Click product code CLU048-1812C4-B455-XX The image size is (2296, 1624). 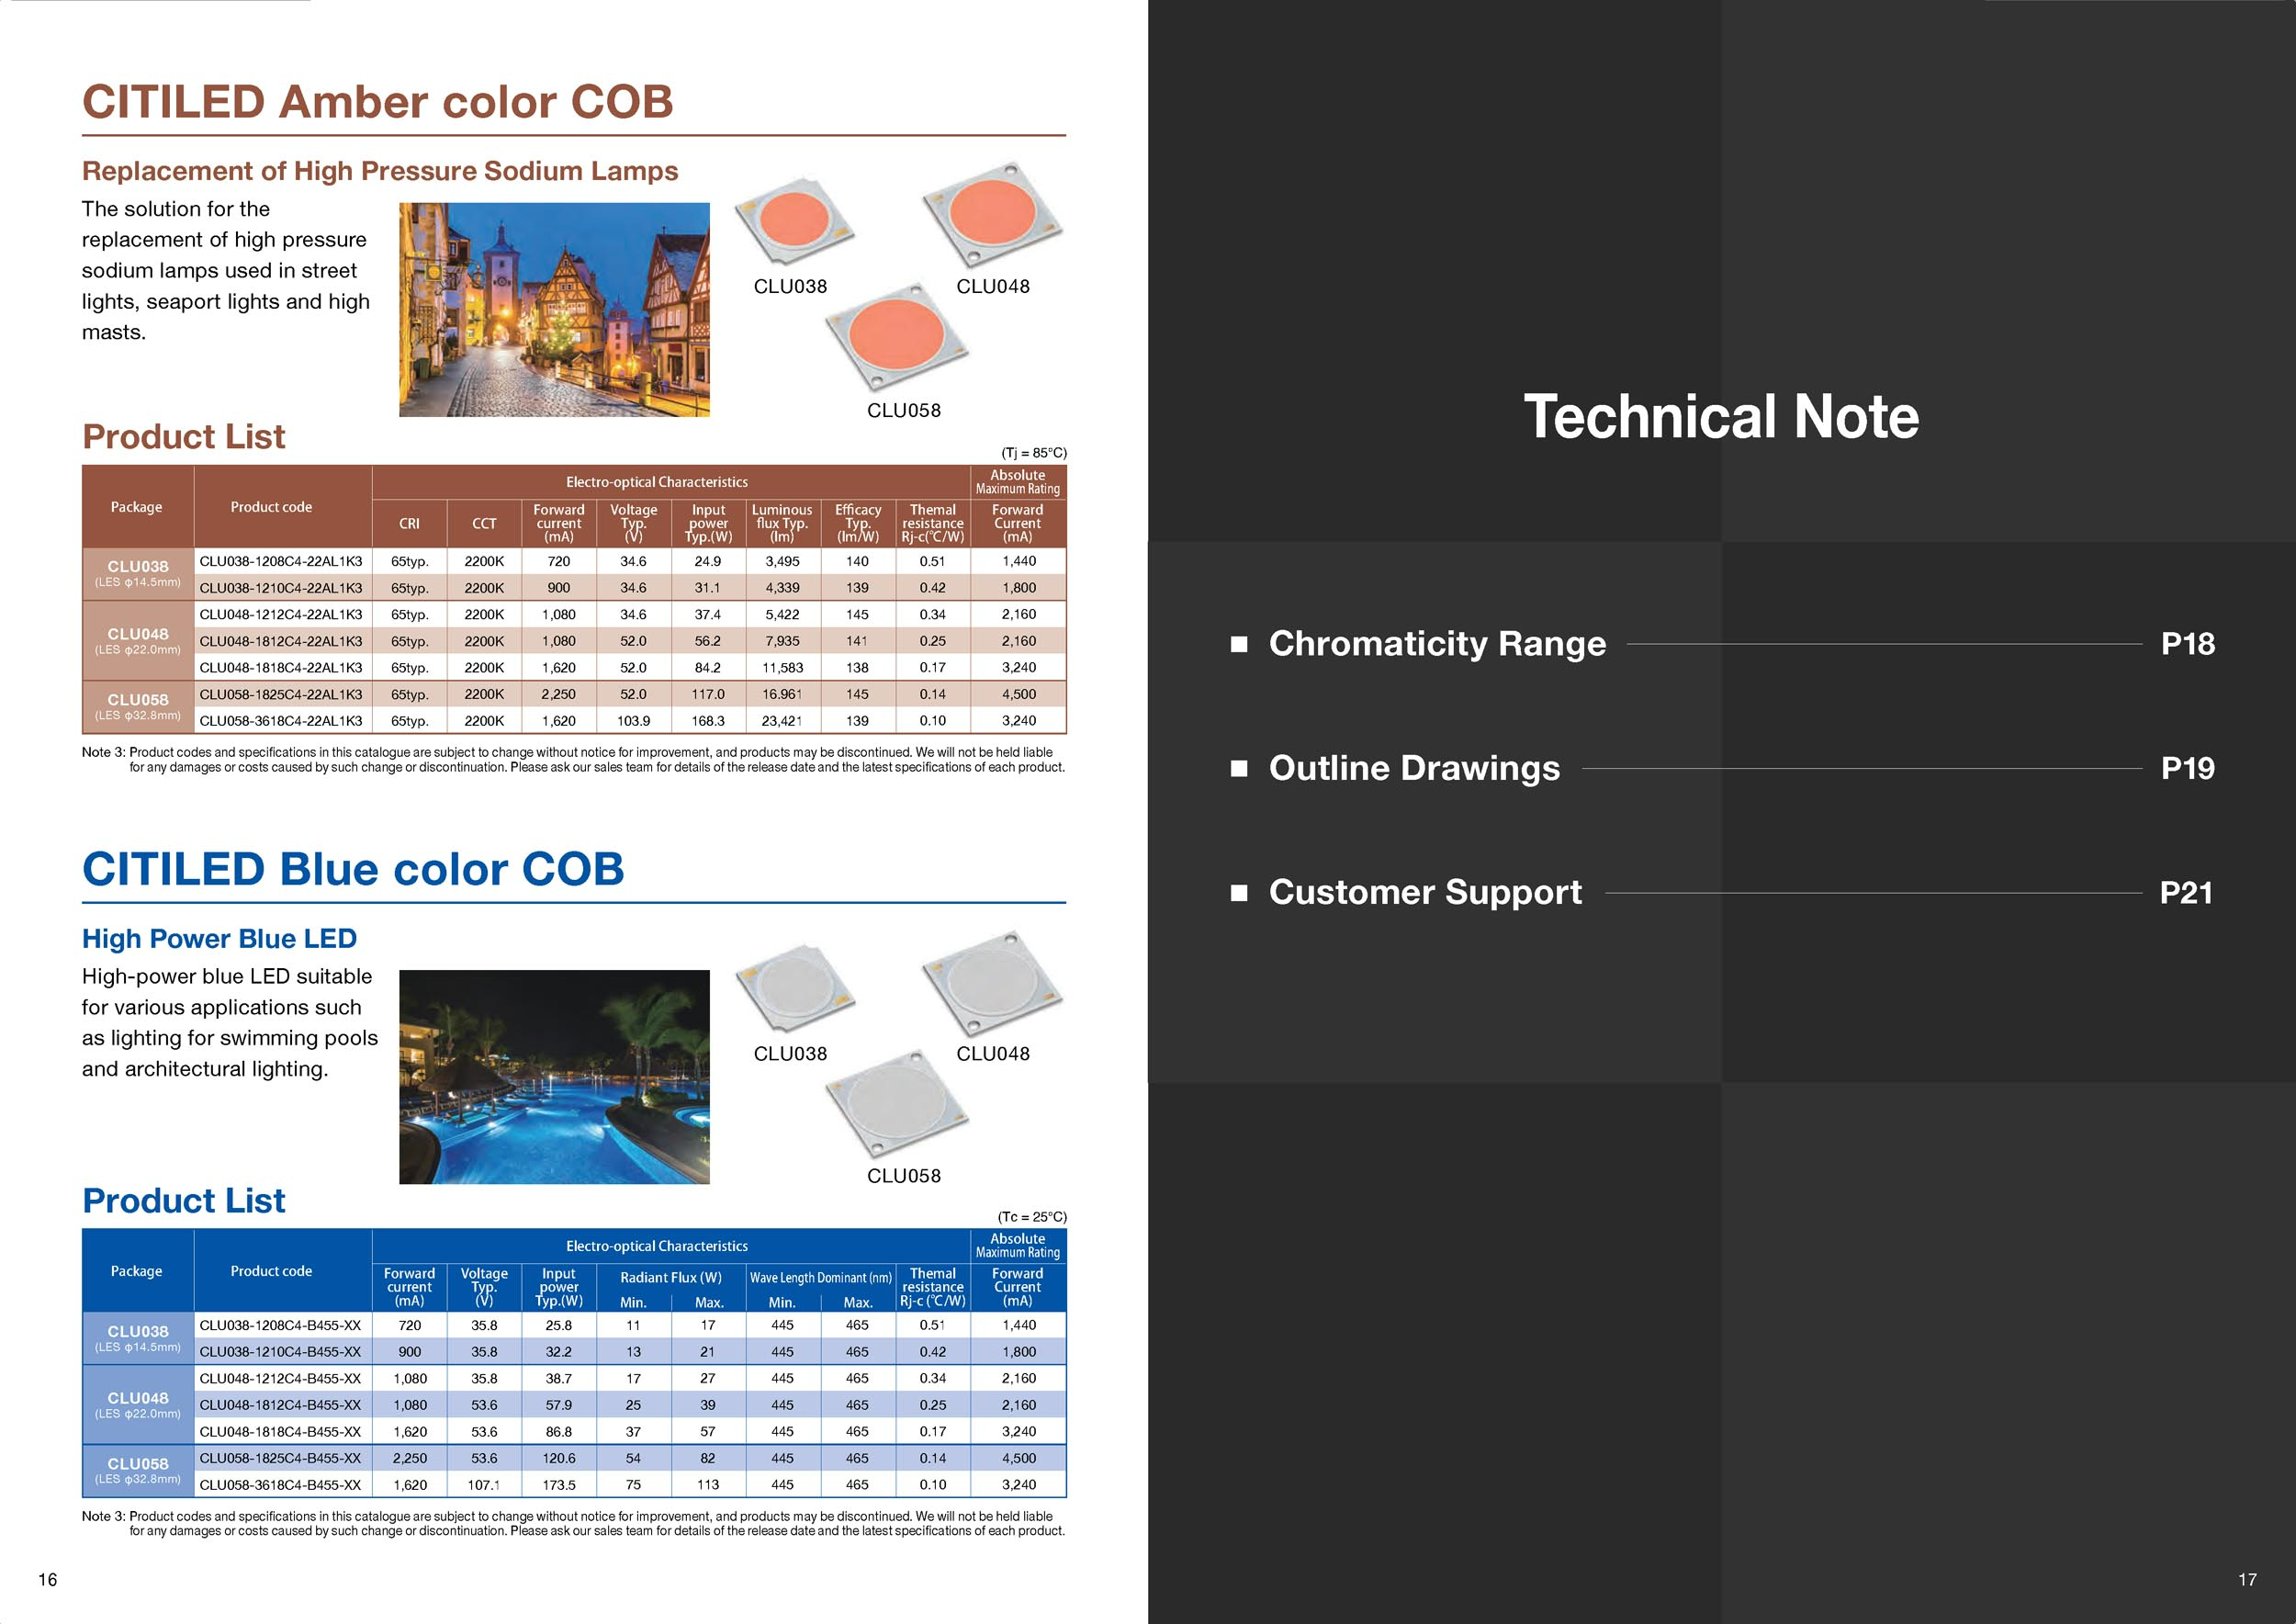(280, 1405)
